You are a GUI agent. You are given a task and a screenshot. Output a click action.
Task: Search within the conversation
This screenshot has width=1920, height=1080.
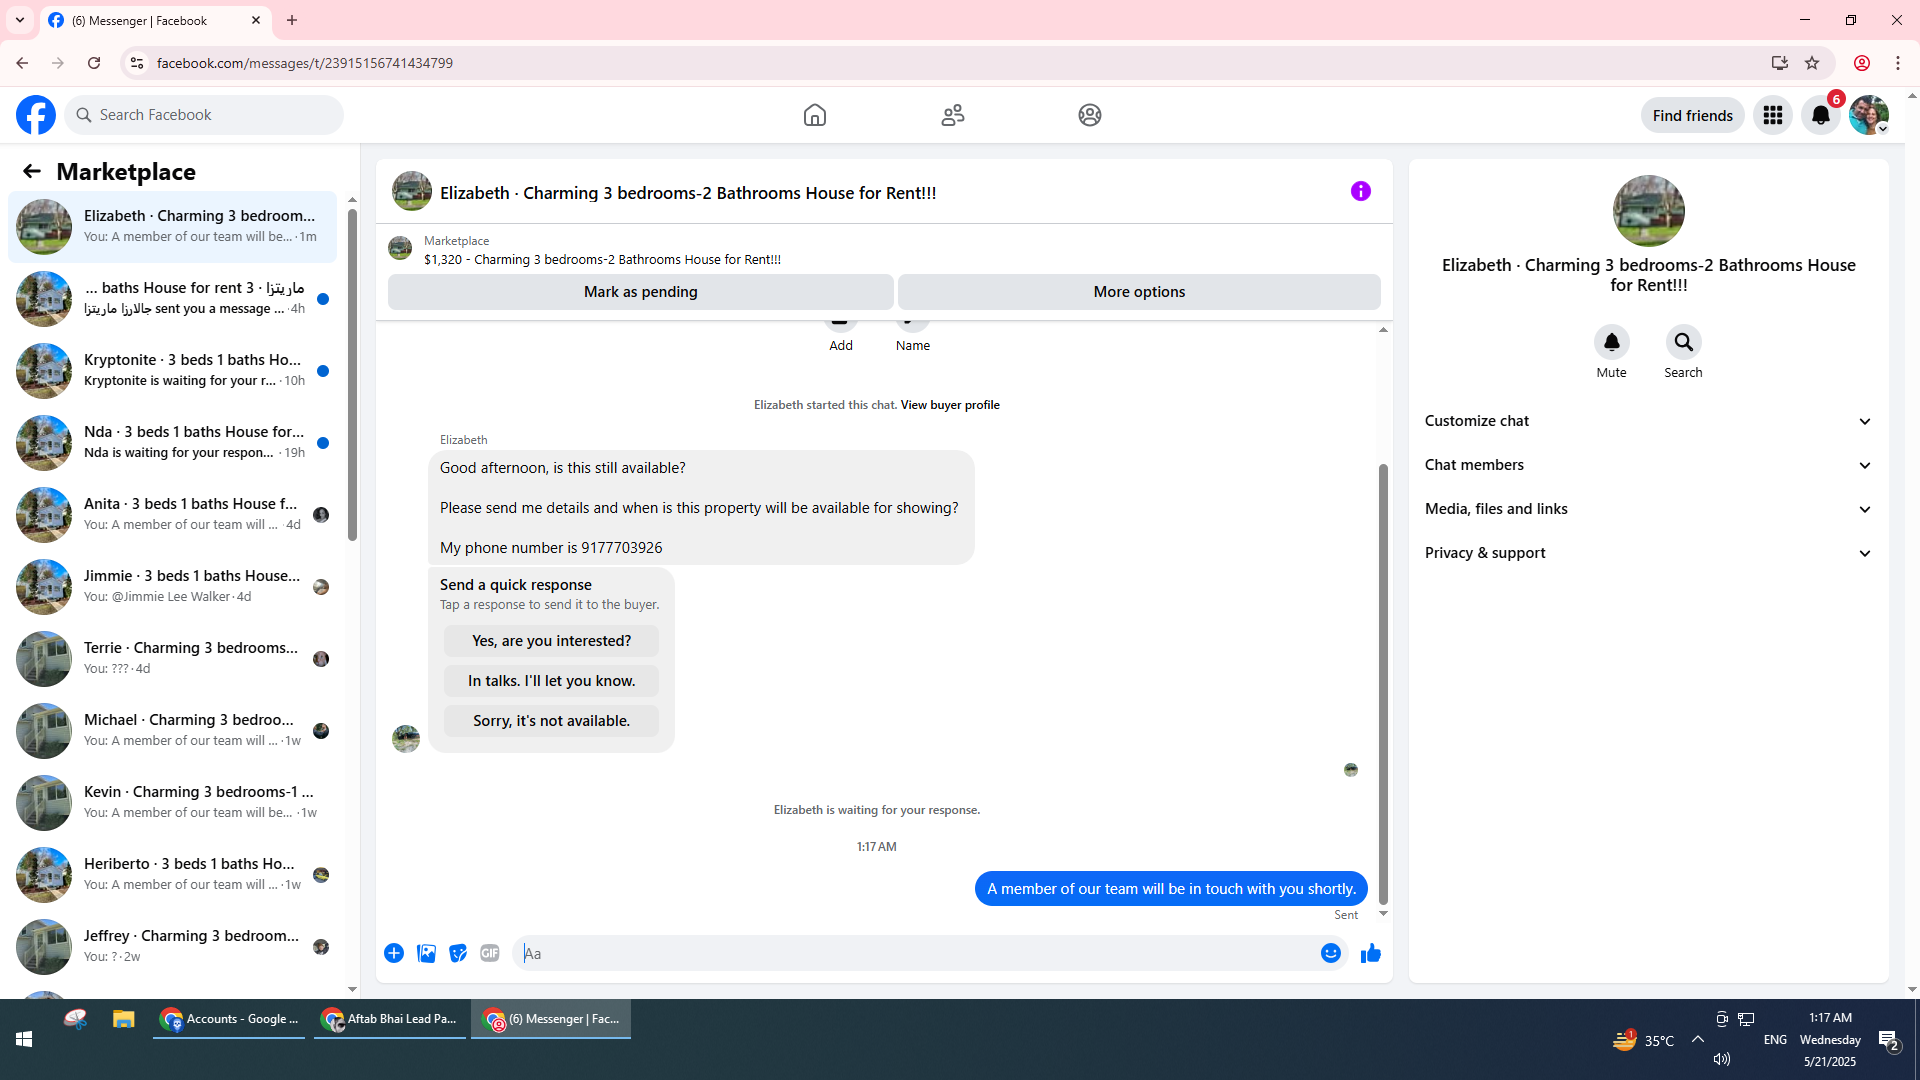(x=1683, y=343)
